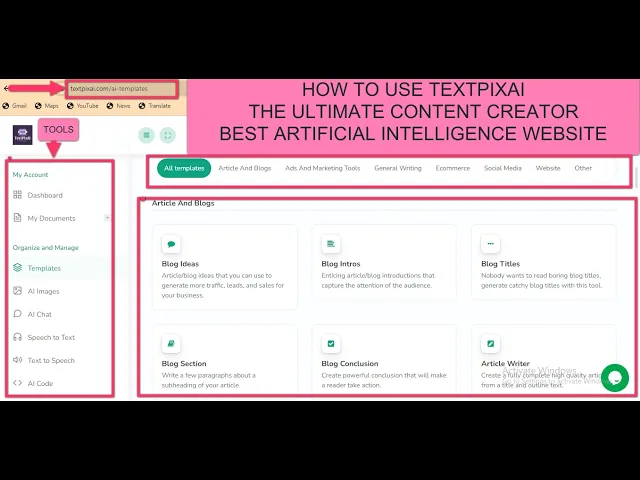The width and height of the screenshot is (640, 480).
Task: Click the Blog Ideas description text
Action: tap(223, 285)
